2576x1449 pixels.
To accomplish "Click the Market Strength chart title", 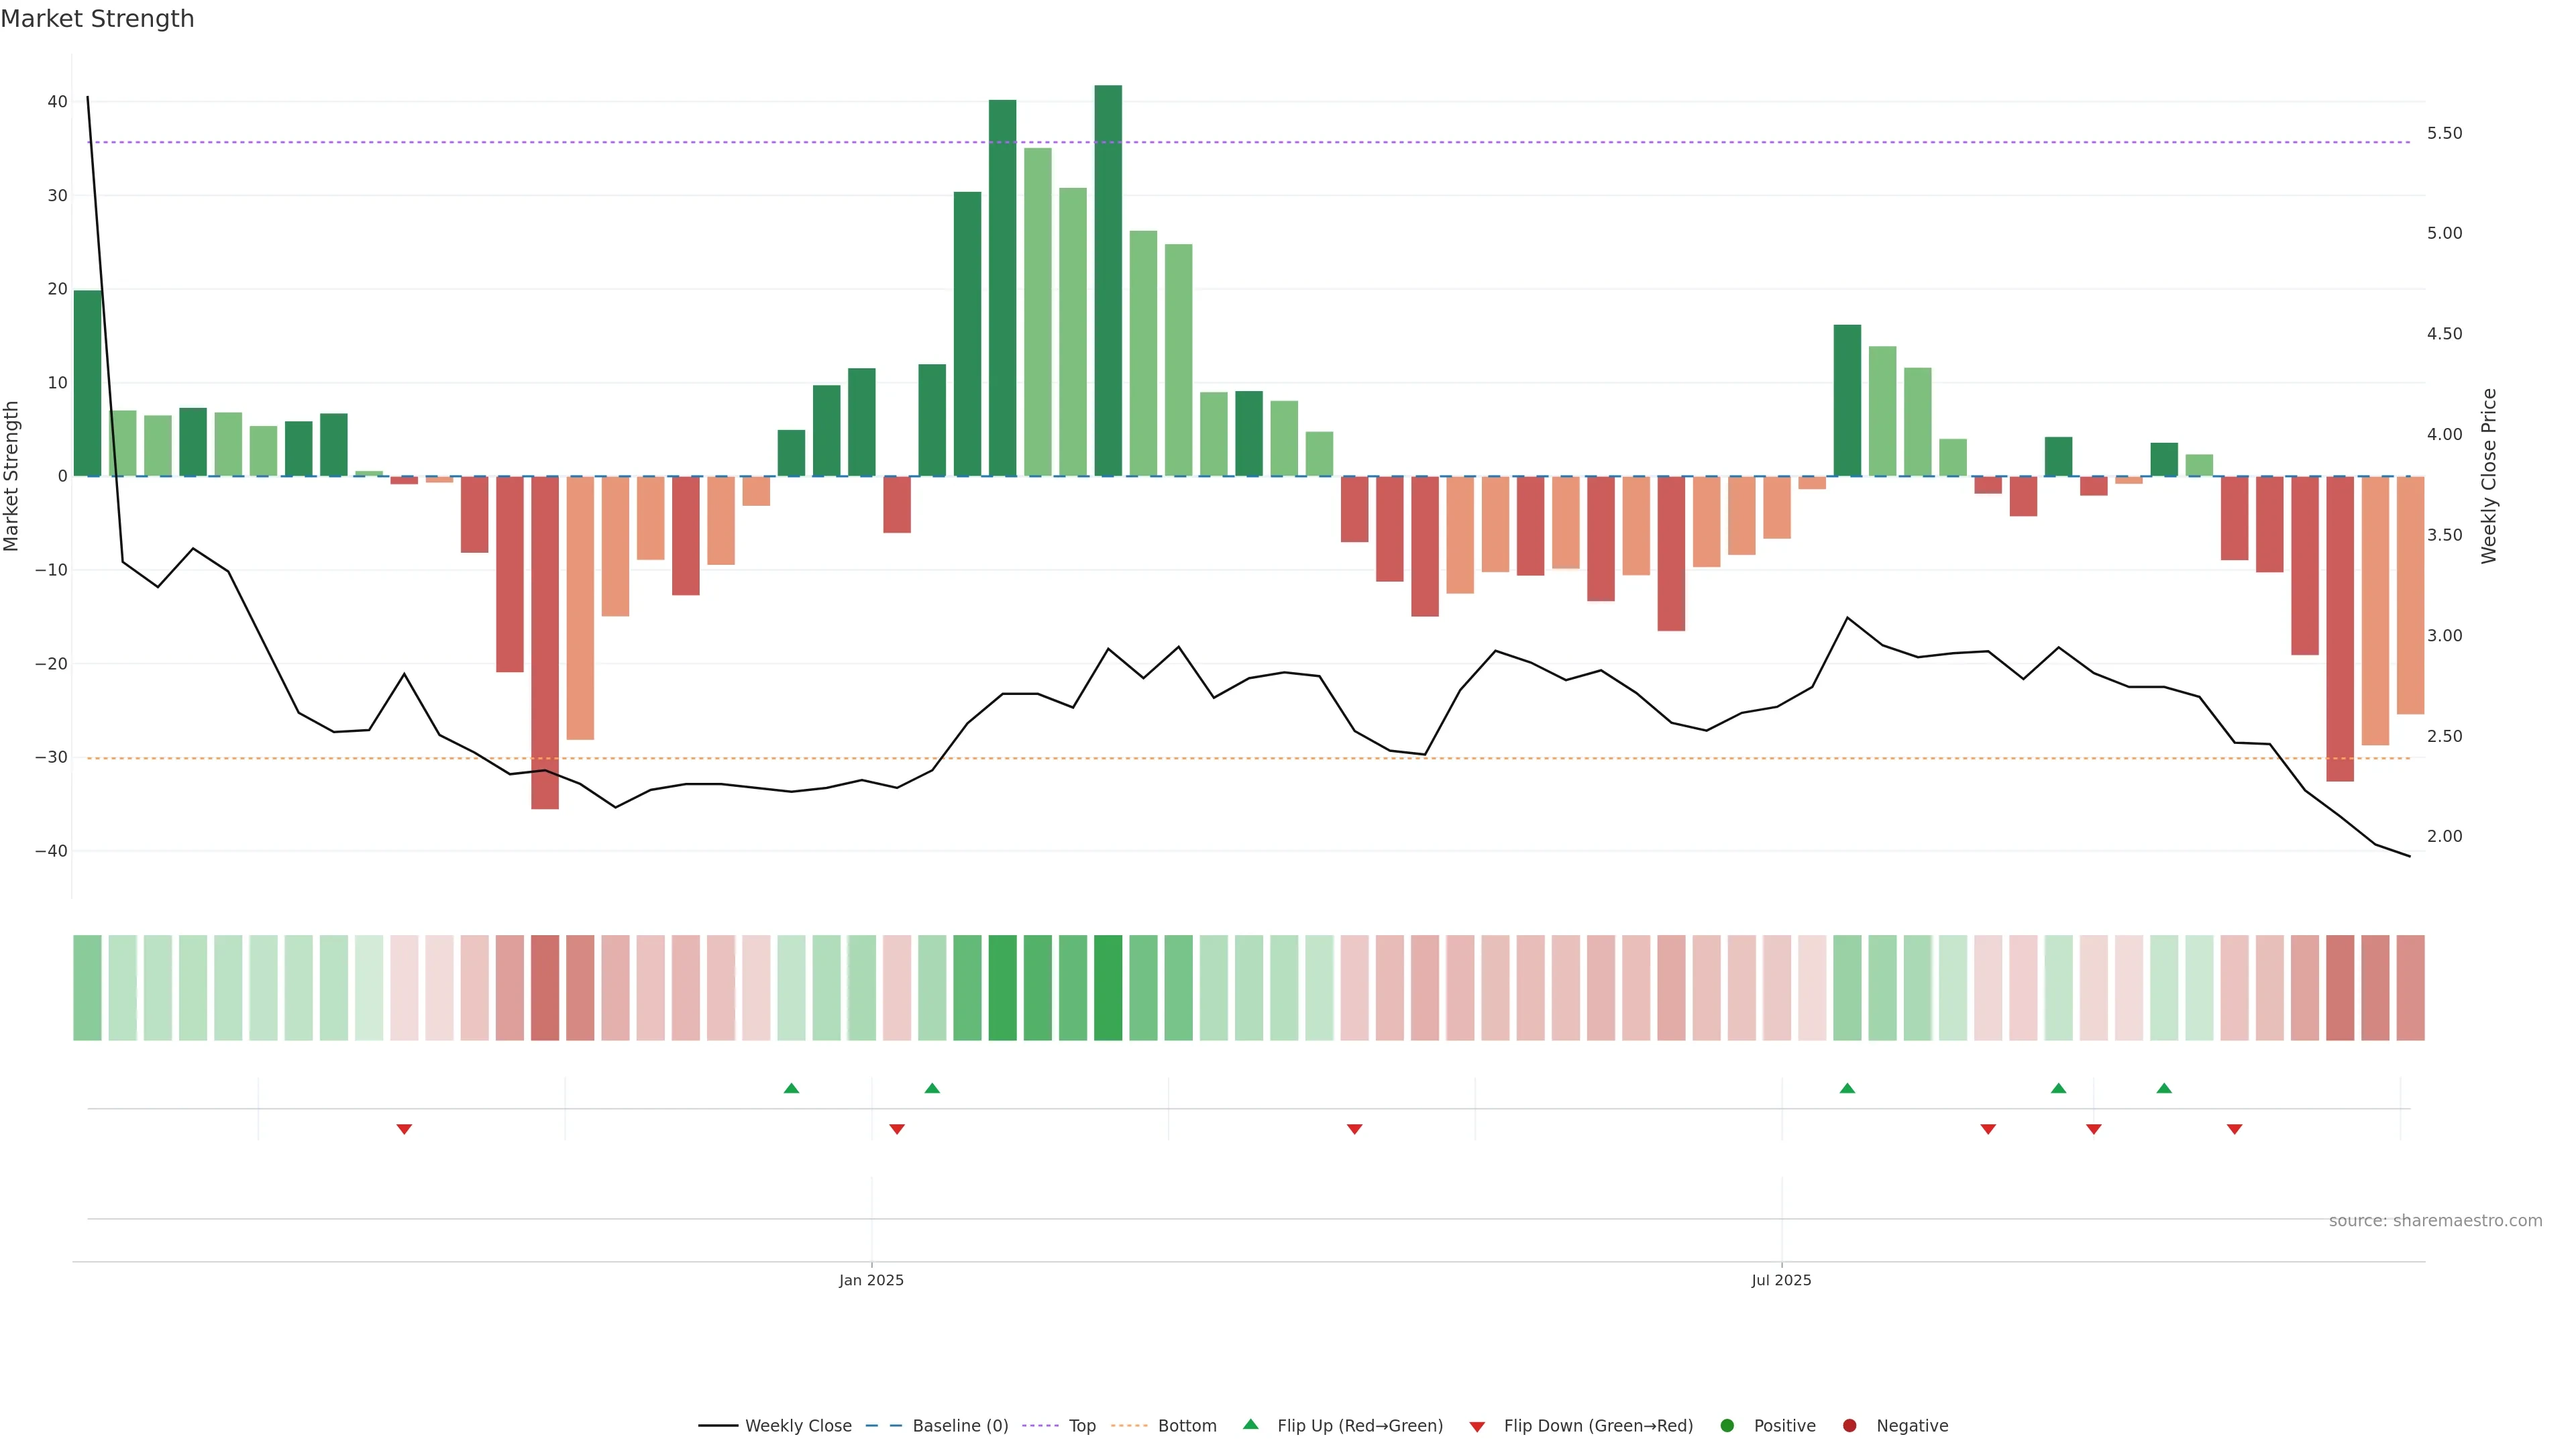I will pos(97,19).
